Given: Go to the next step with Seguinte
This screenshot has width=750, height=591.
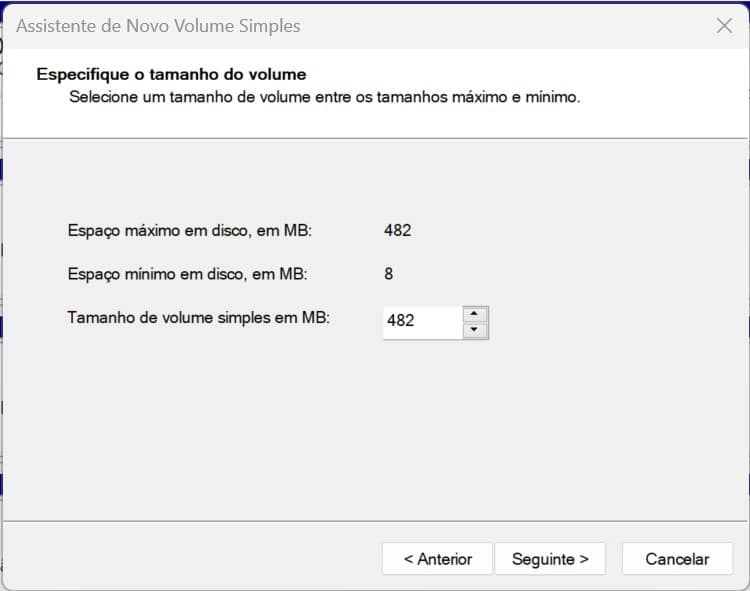Looking at the screenshot, I should [x=550, y=559].
